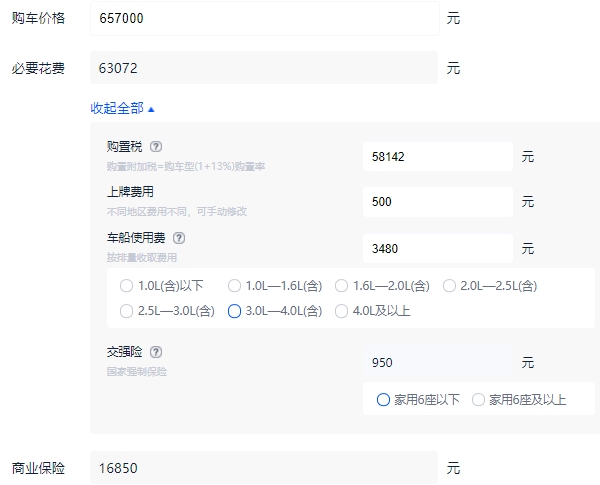Click the 车船使用费 input showing 3480
The width and height of the screenshot is (600, 485).
click(x=438, y=248)
